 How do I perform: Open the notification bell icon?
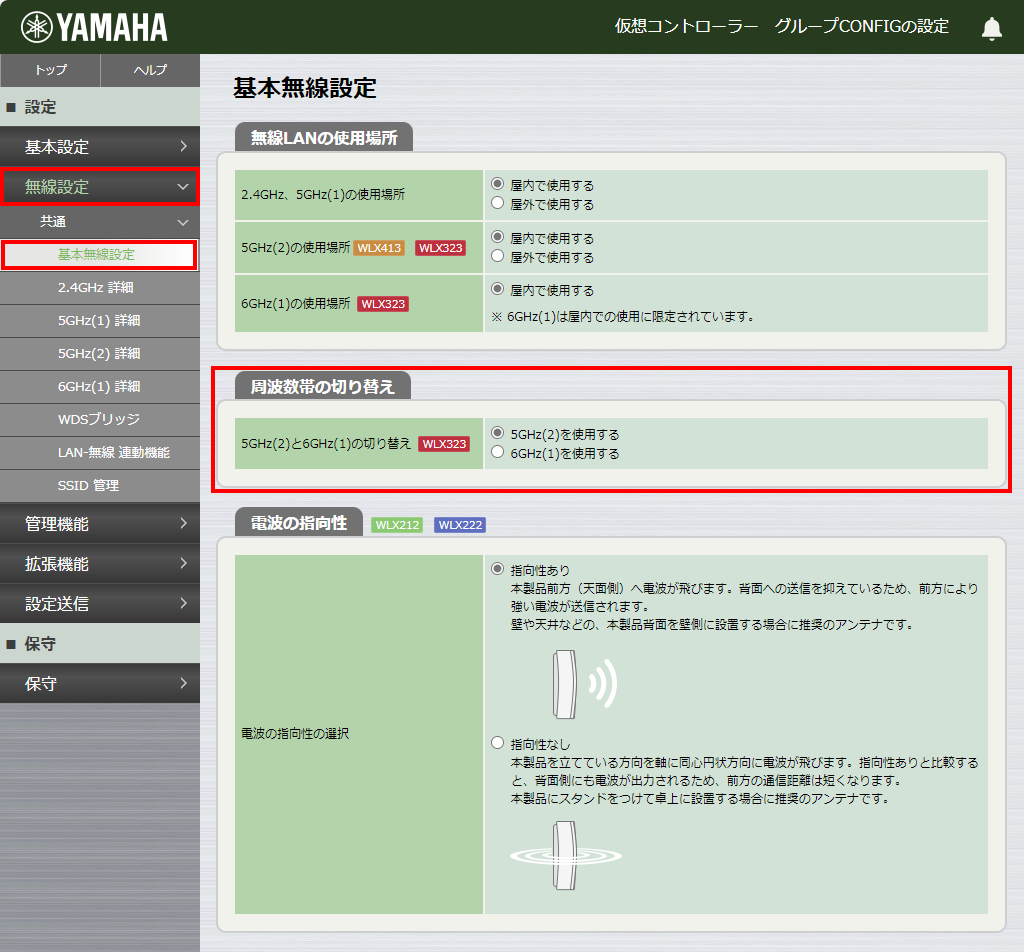point(991,28)
